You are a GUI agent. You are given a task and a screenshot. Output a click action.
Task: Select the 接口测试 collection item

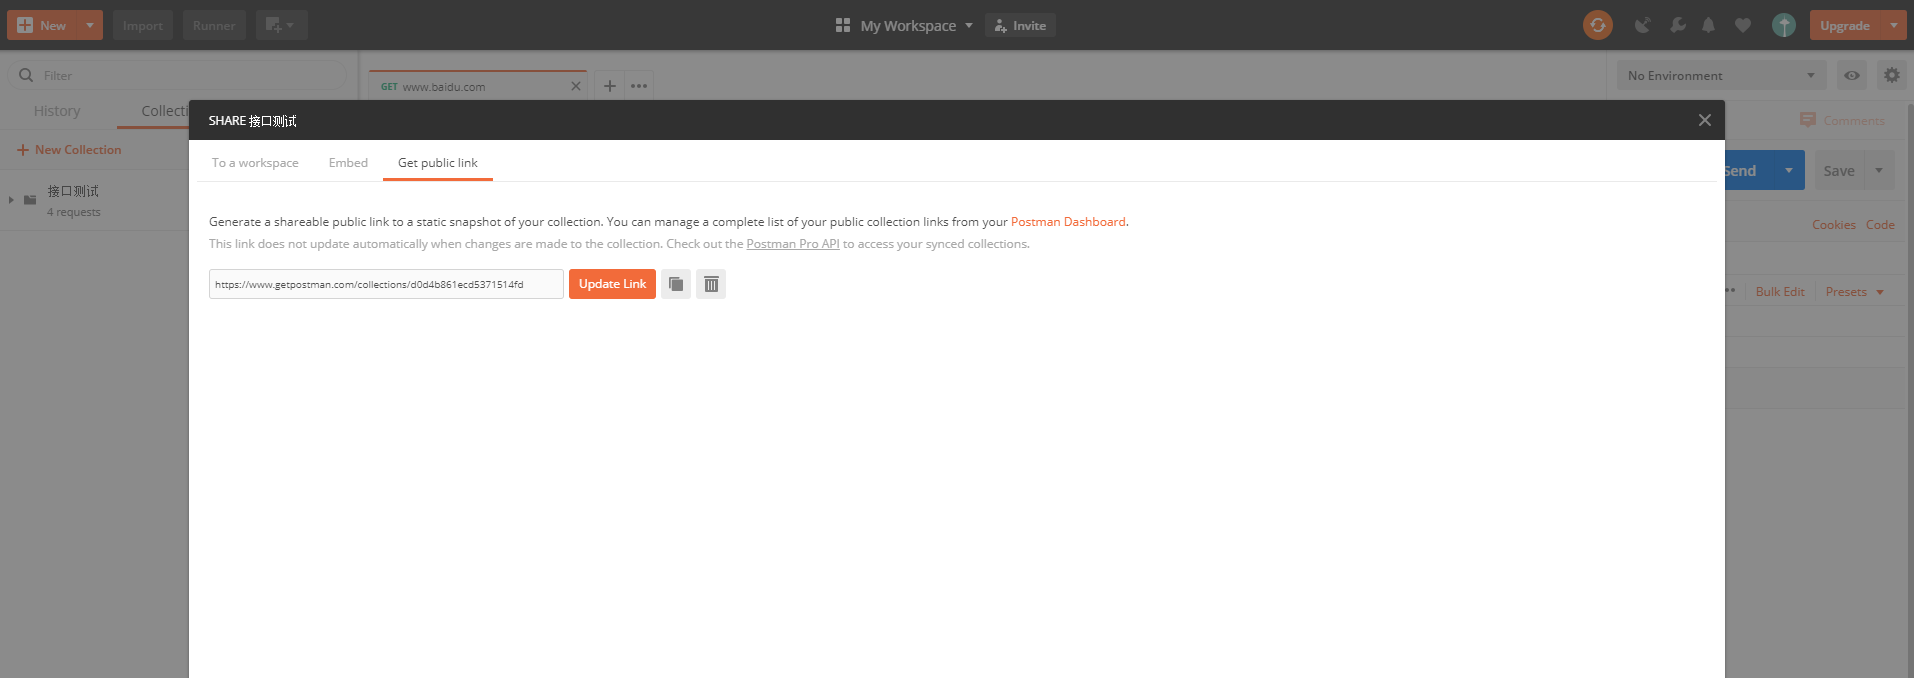click(73, 191)
